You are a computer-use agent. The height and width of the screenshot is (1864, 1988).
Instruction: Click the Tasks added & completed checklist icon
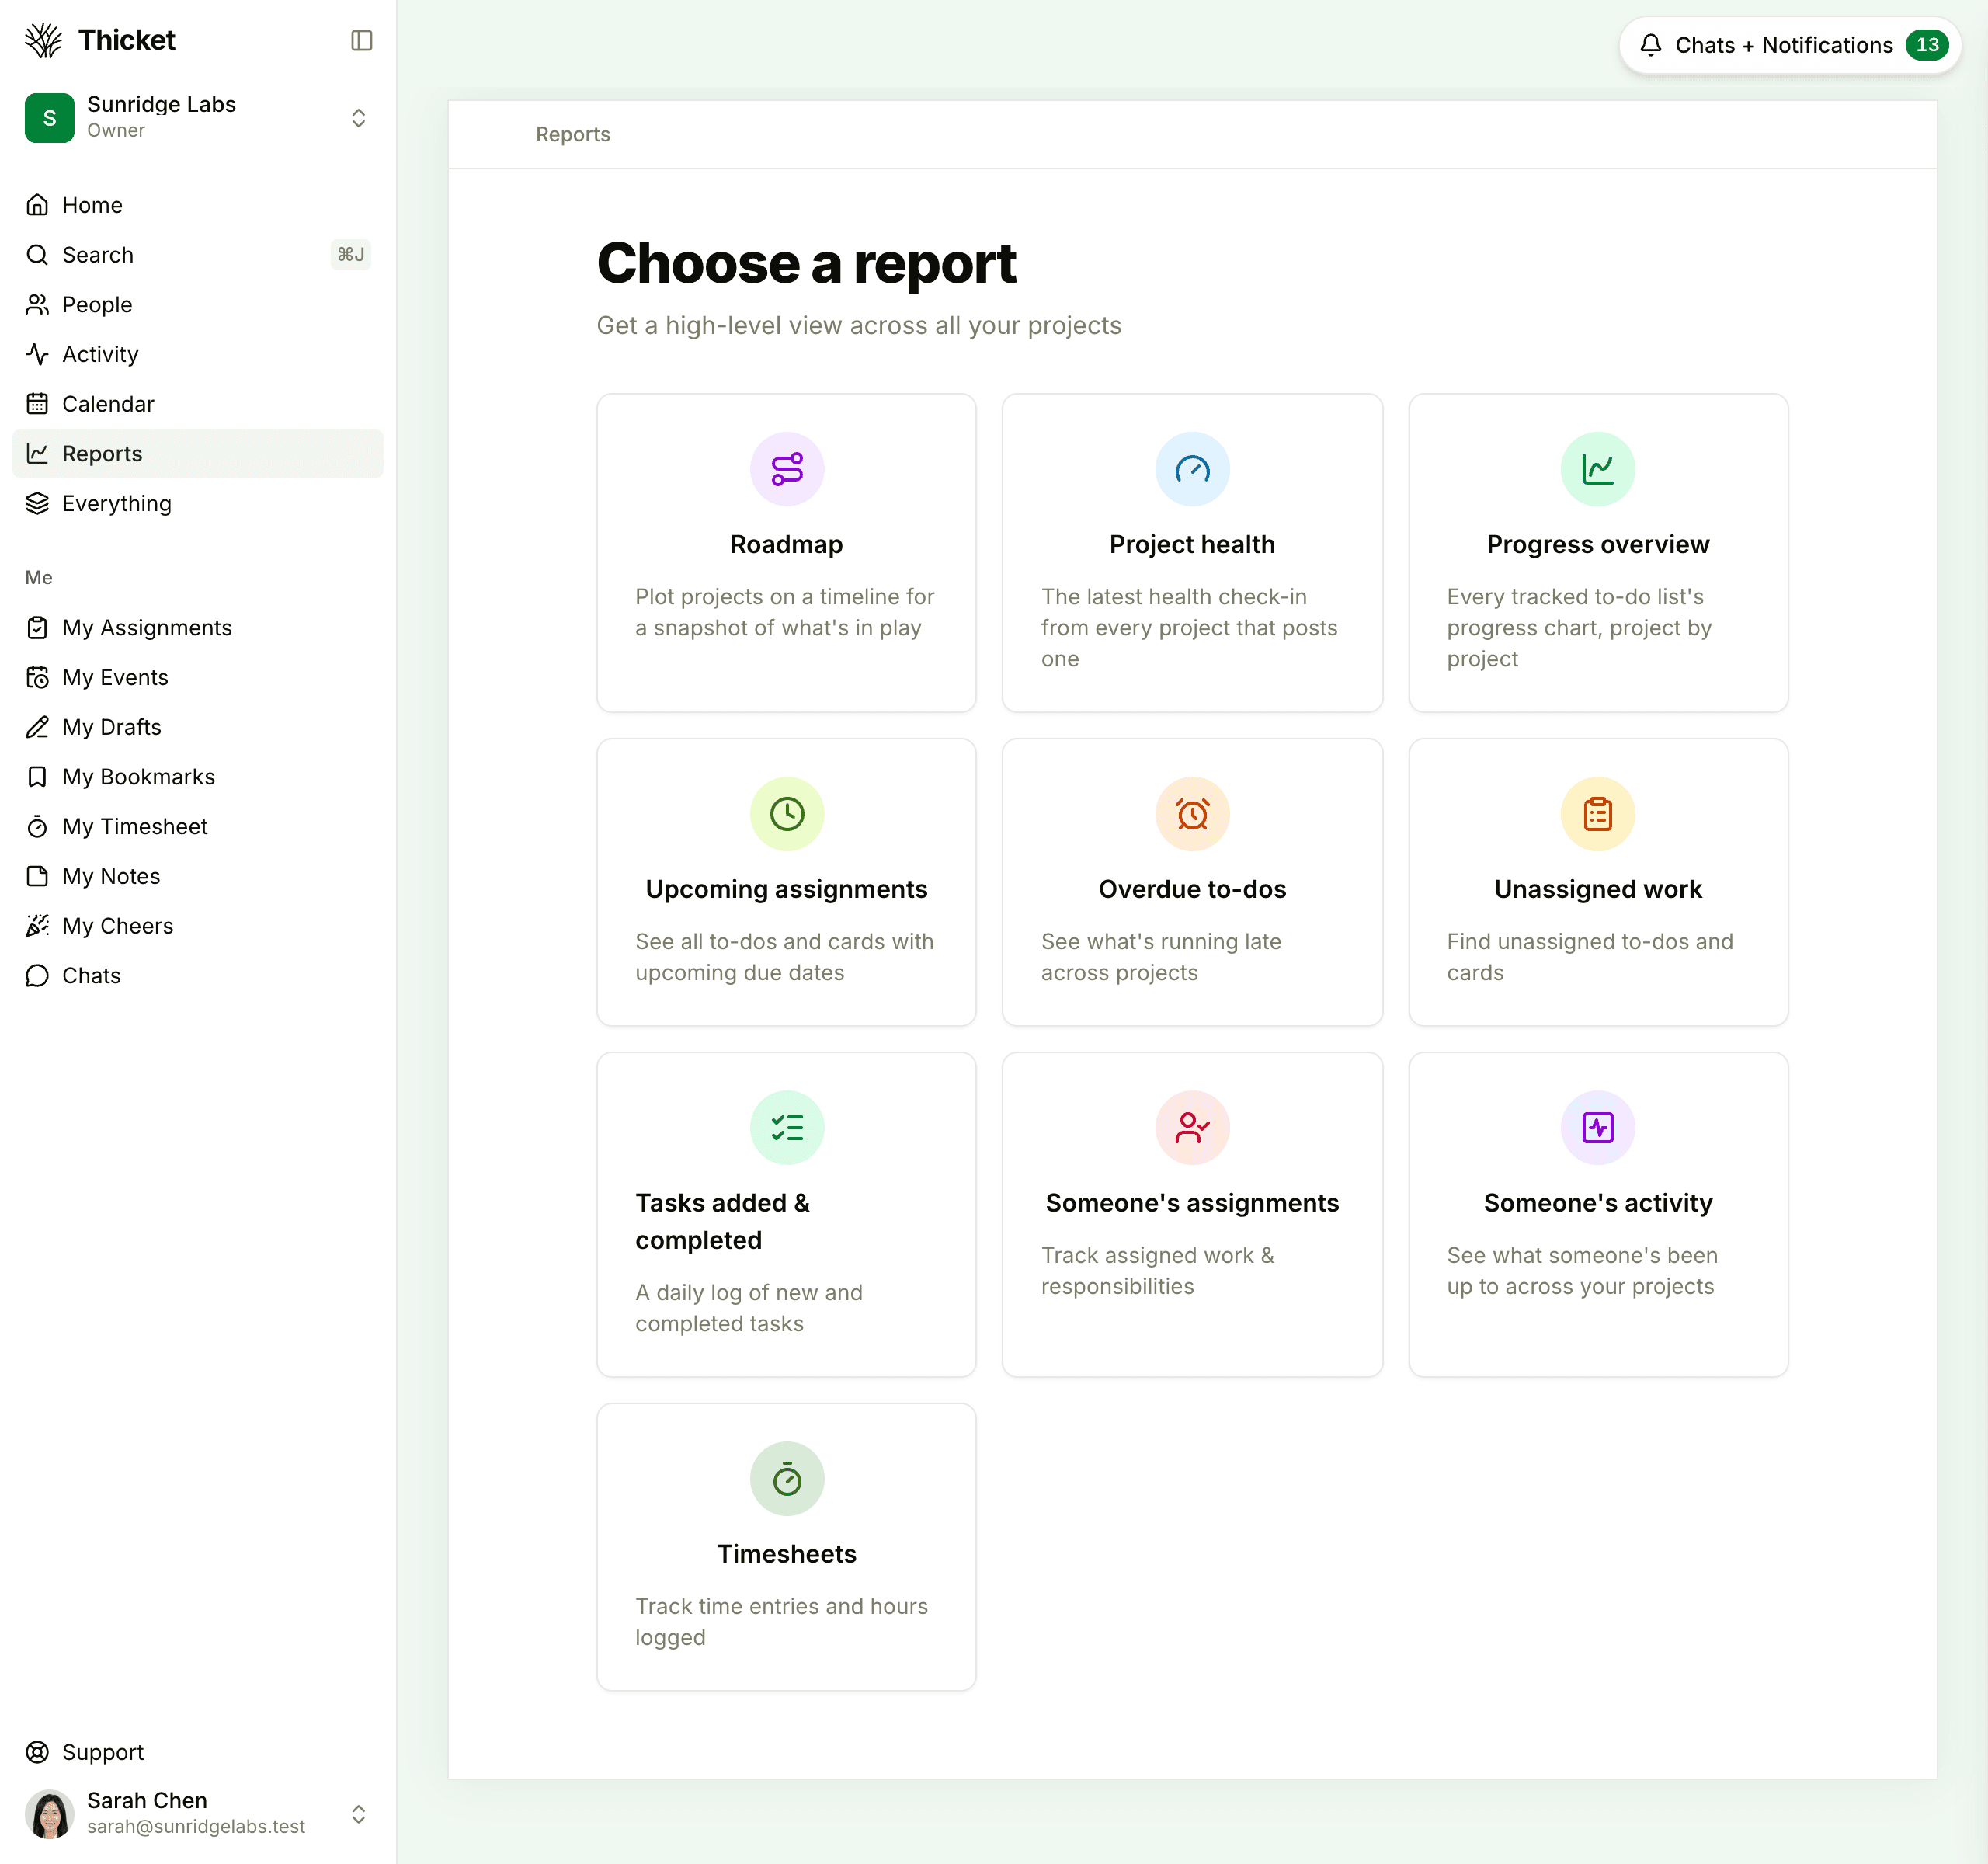[x=787, y=1128]
